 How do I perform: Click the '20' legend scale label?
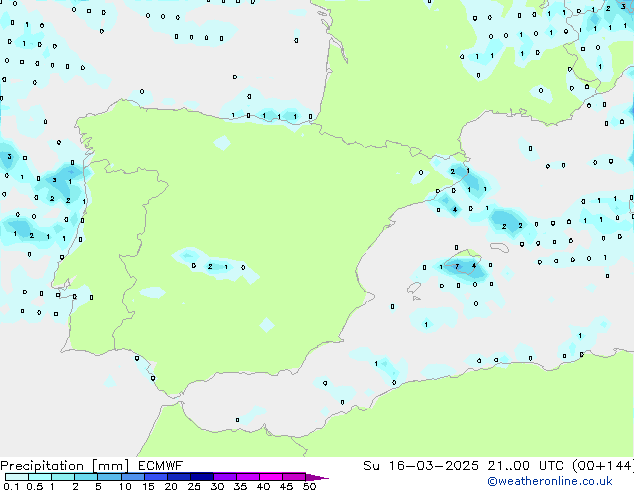point(171,486)
